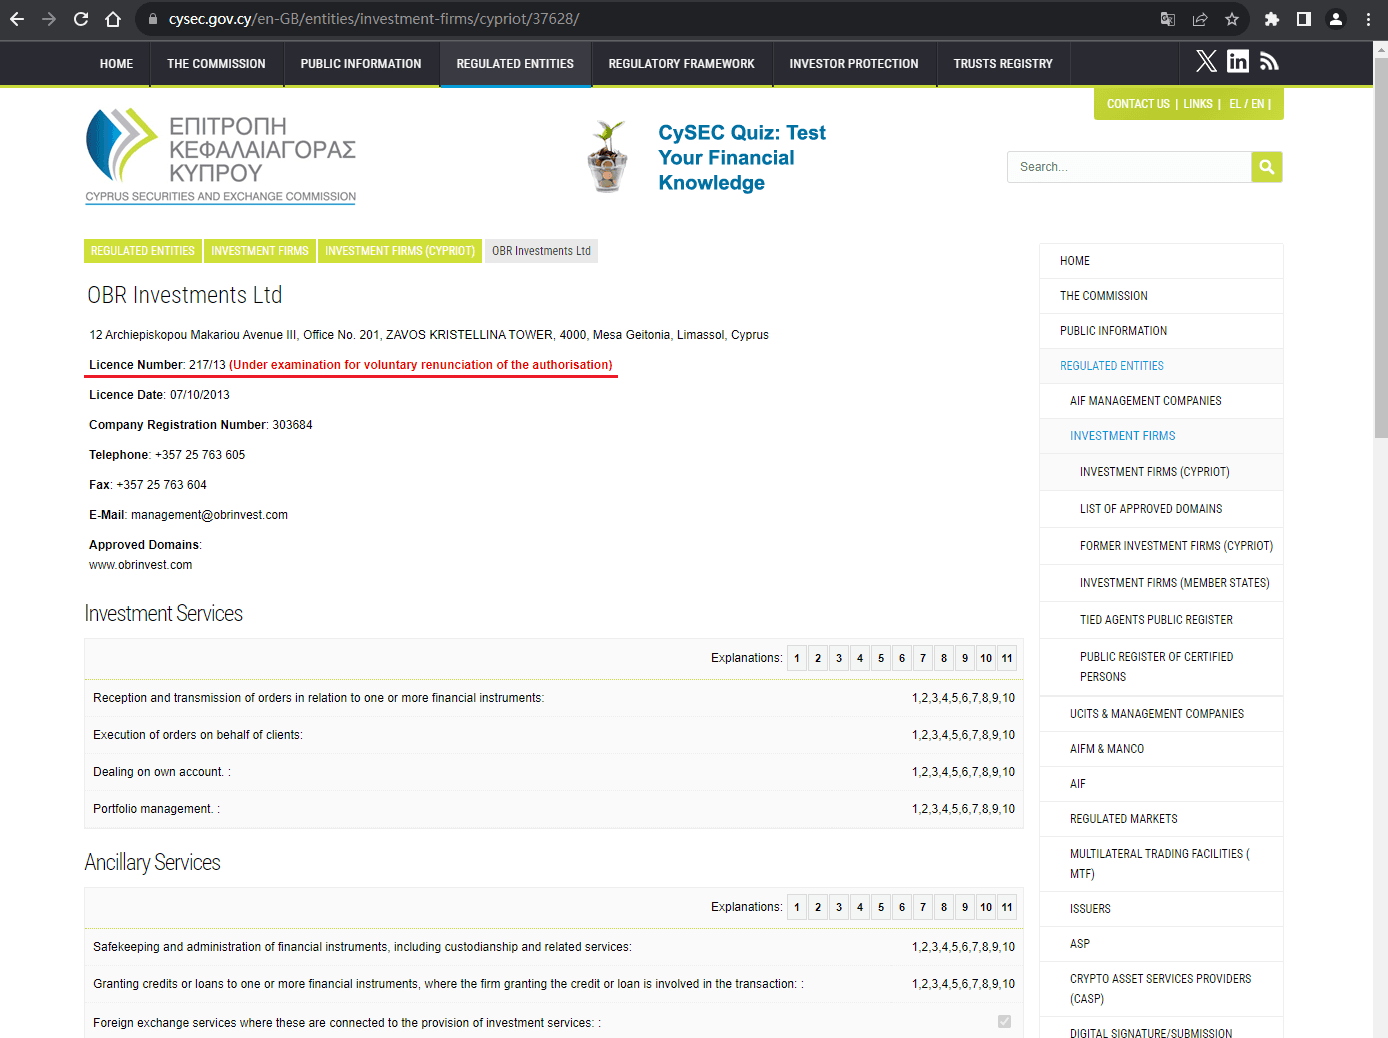This screenshot has height=1038, width=1388.
Task: Open AIF MANAGEMENT COMPANIES sidebar item
Action: pos(1161,401)
